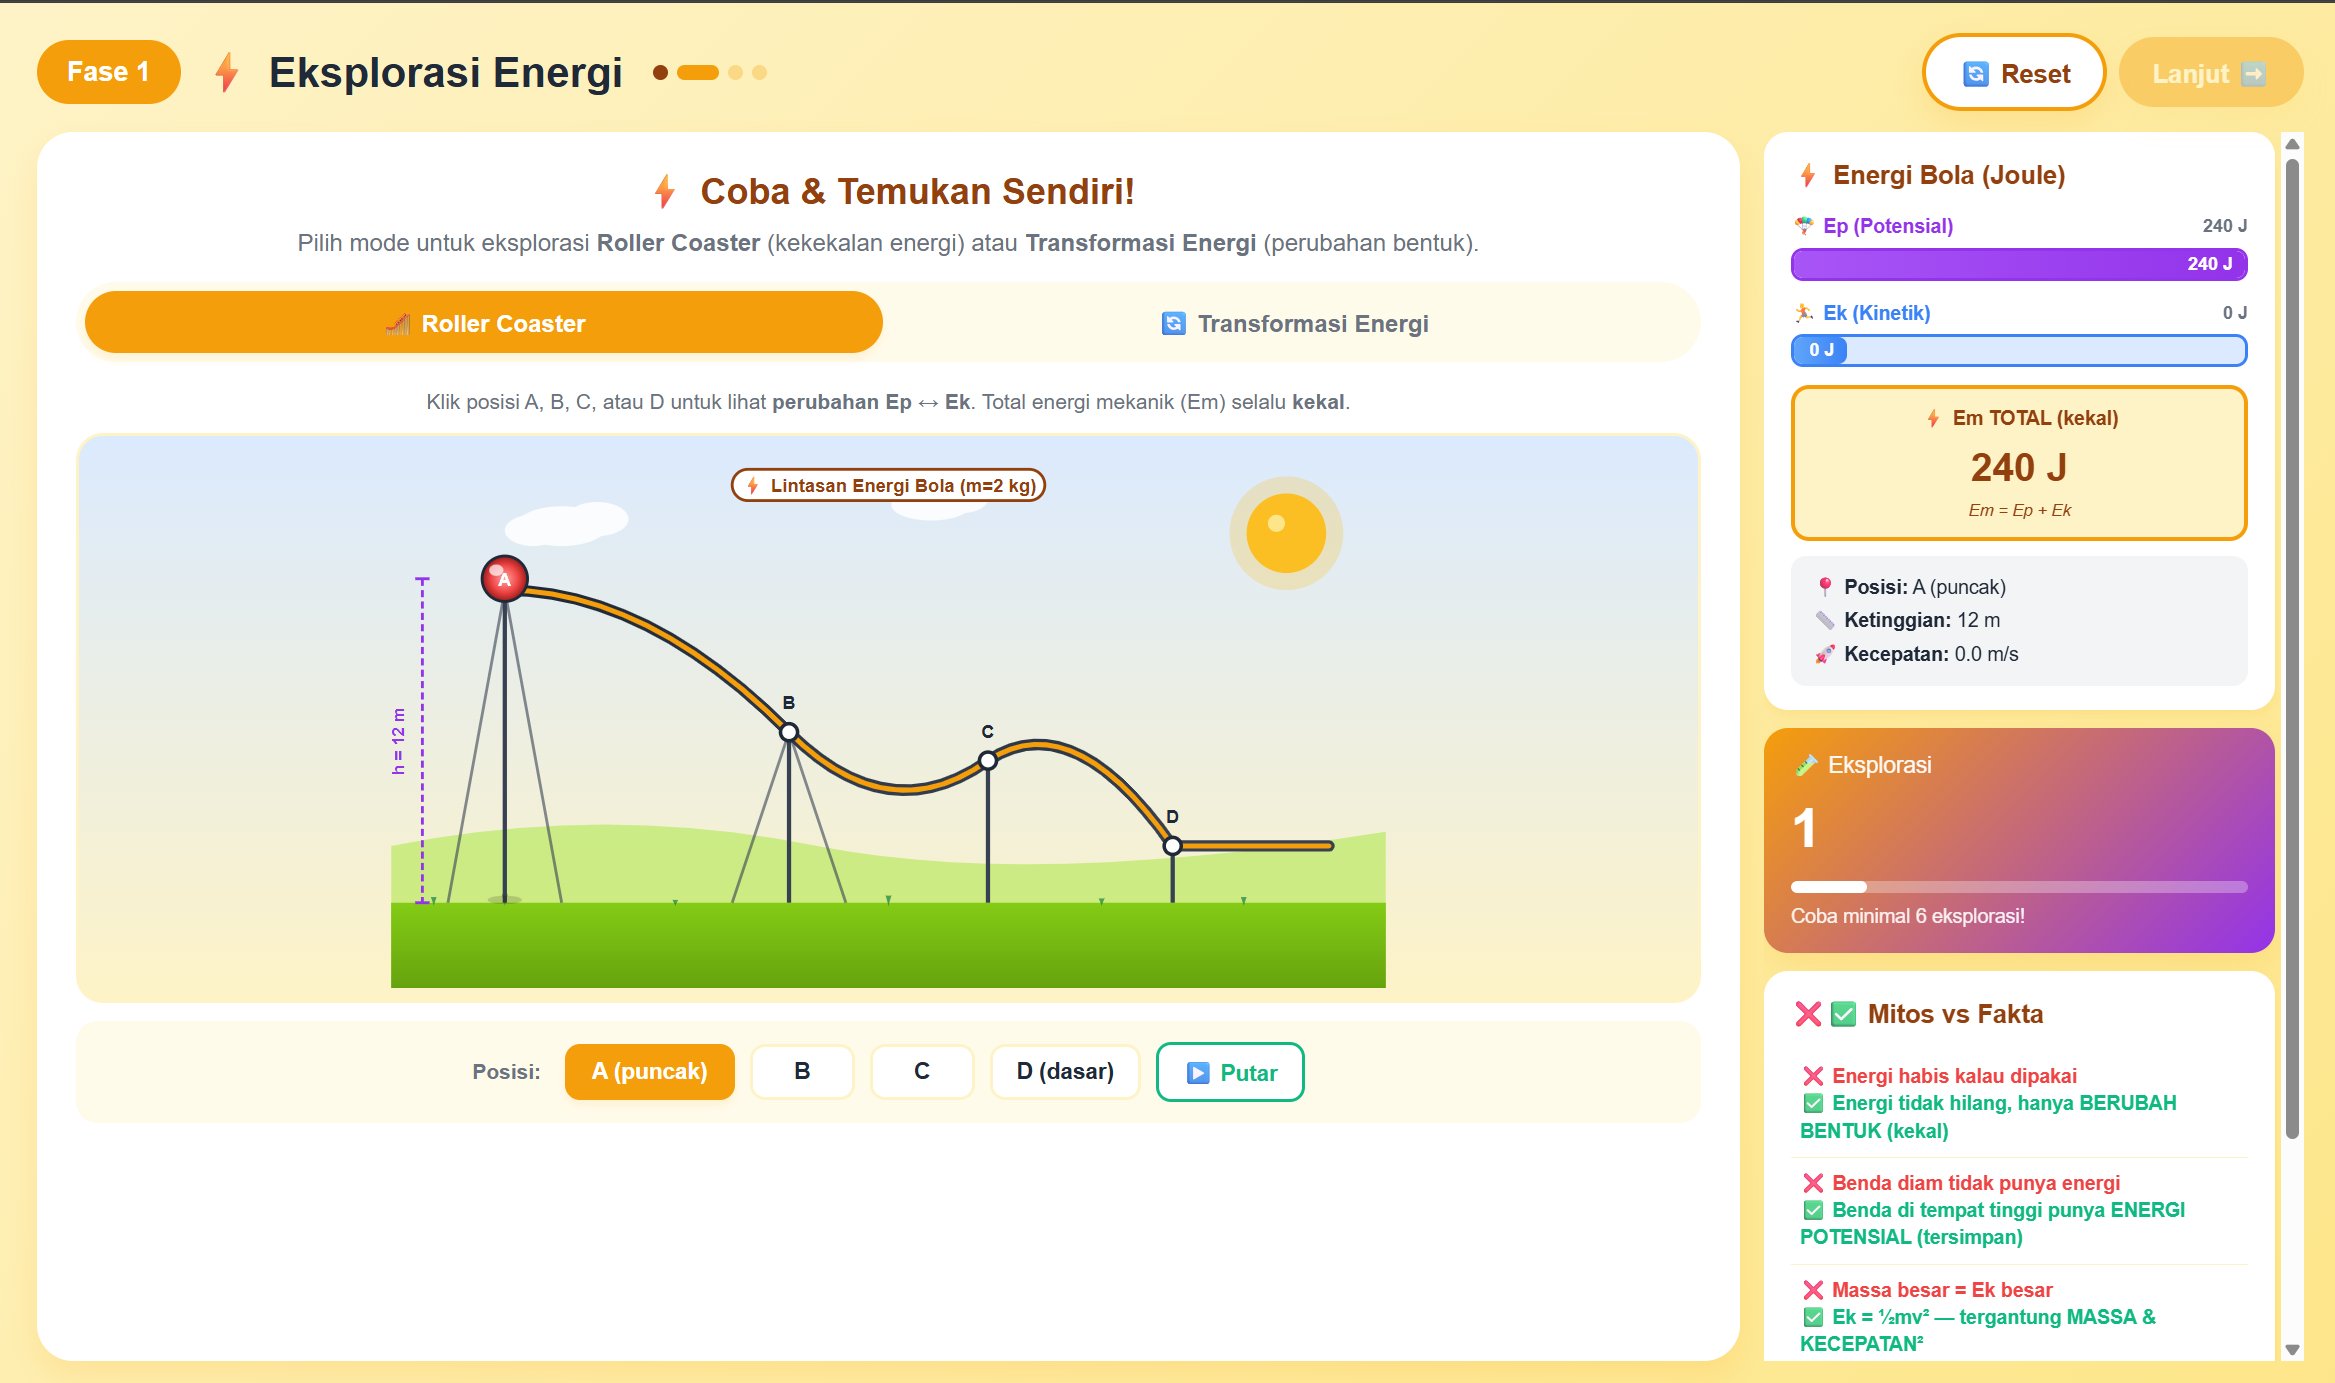Click the Lanjut button
2335x1383 pixels.
[x=2210, y=73]
